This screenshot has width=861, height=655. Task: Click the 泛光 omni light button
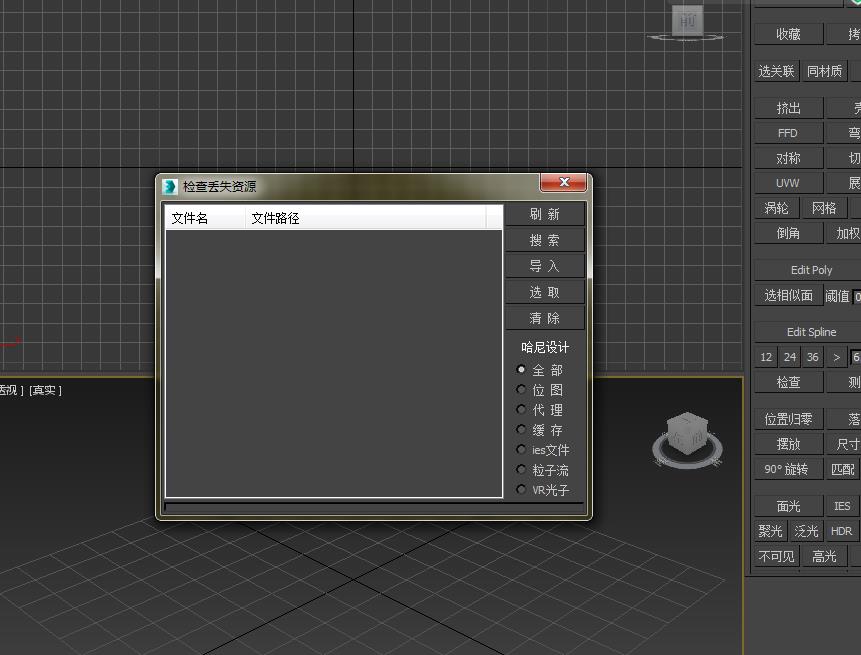806,531
